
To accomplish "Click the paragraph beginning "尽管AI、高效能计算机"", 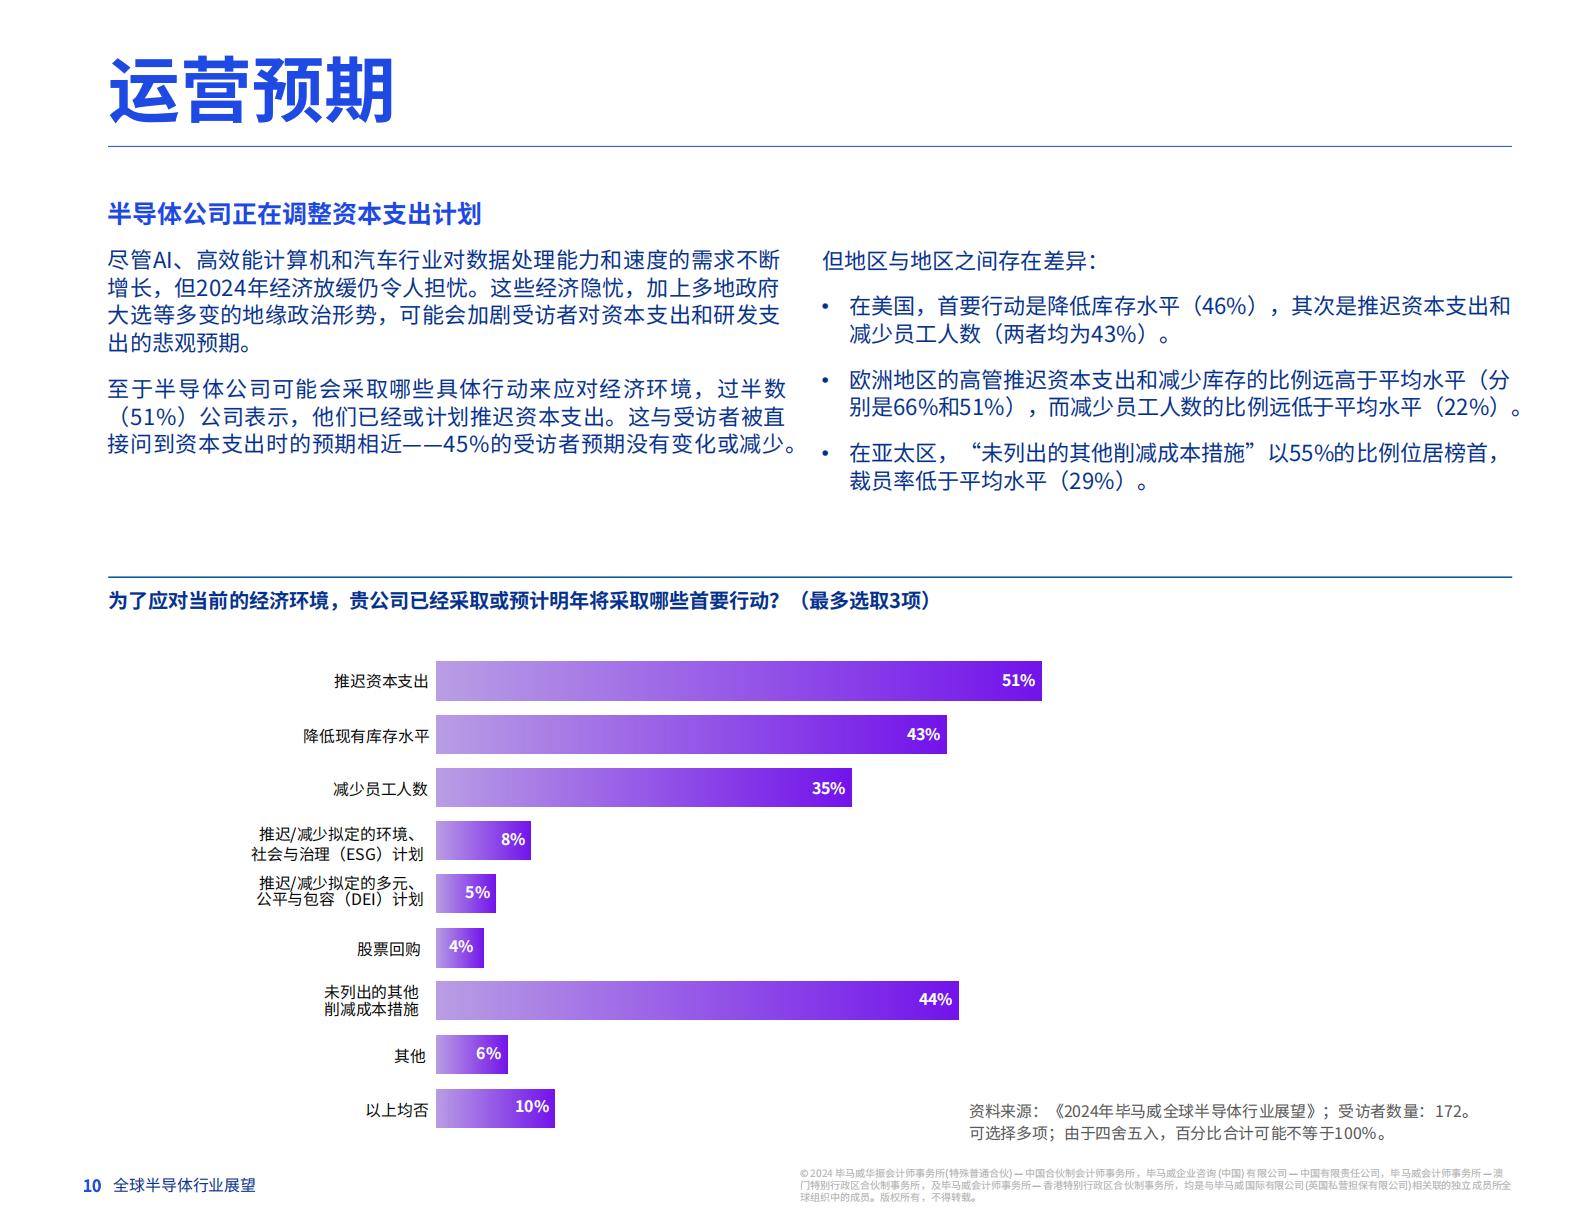I will 444,302.
